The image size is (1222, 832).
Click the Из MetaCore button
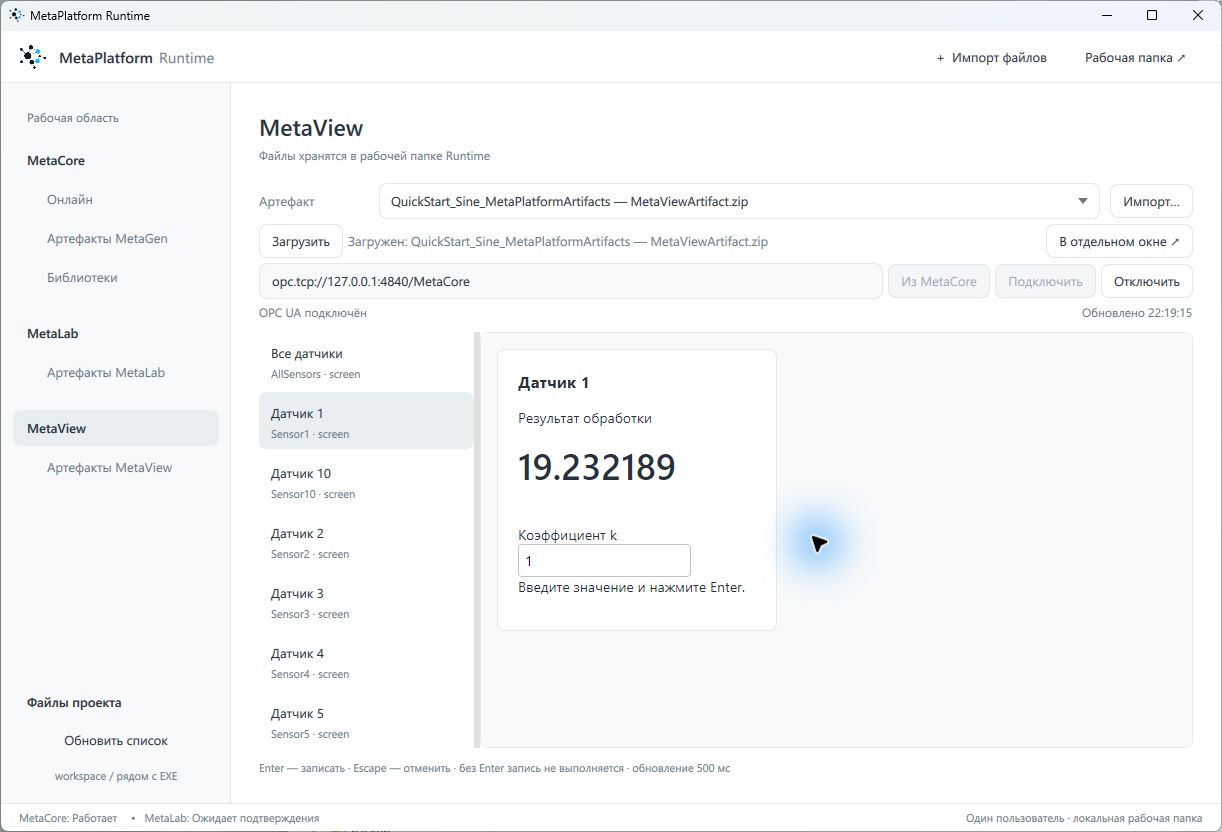[x=939, y=281]
